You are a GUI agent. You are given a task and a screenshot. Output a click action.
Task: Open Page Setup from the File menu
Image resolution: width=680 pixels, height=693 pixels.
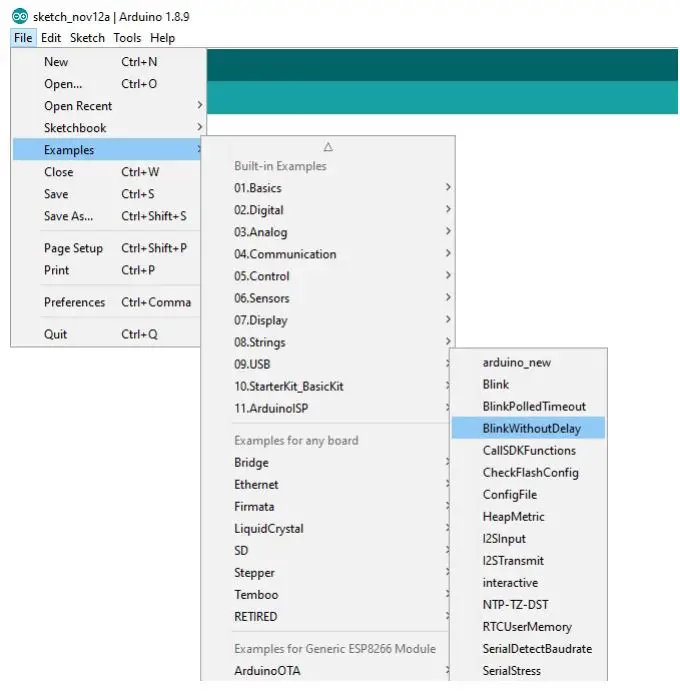tap(107, 248)
